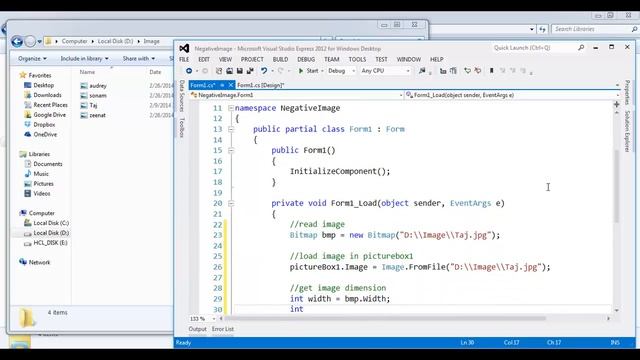This screenshot has height=360, width=640.
Task: Collapse the Form1() constructor block
Action: [x=231, y=150]
